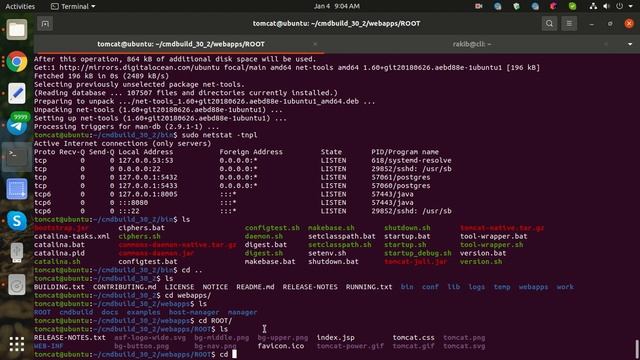Switch to the tomcat@ubuntu tab

coord(181,44)
